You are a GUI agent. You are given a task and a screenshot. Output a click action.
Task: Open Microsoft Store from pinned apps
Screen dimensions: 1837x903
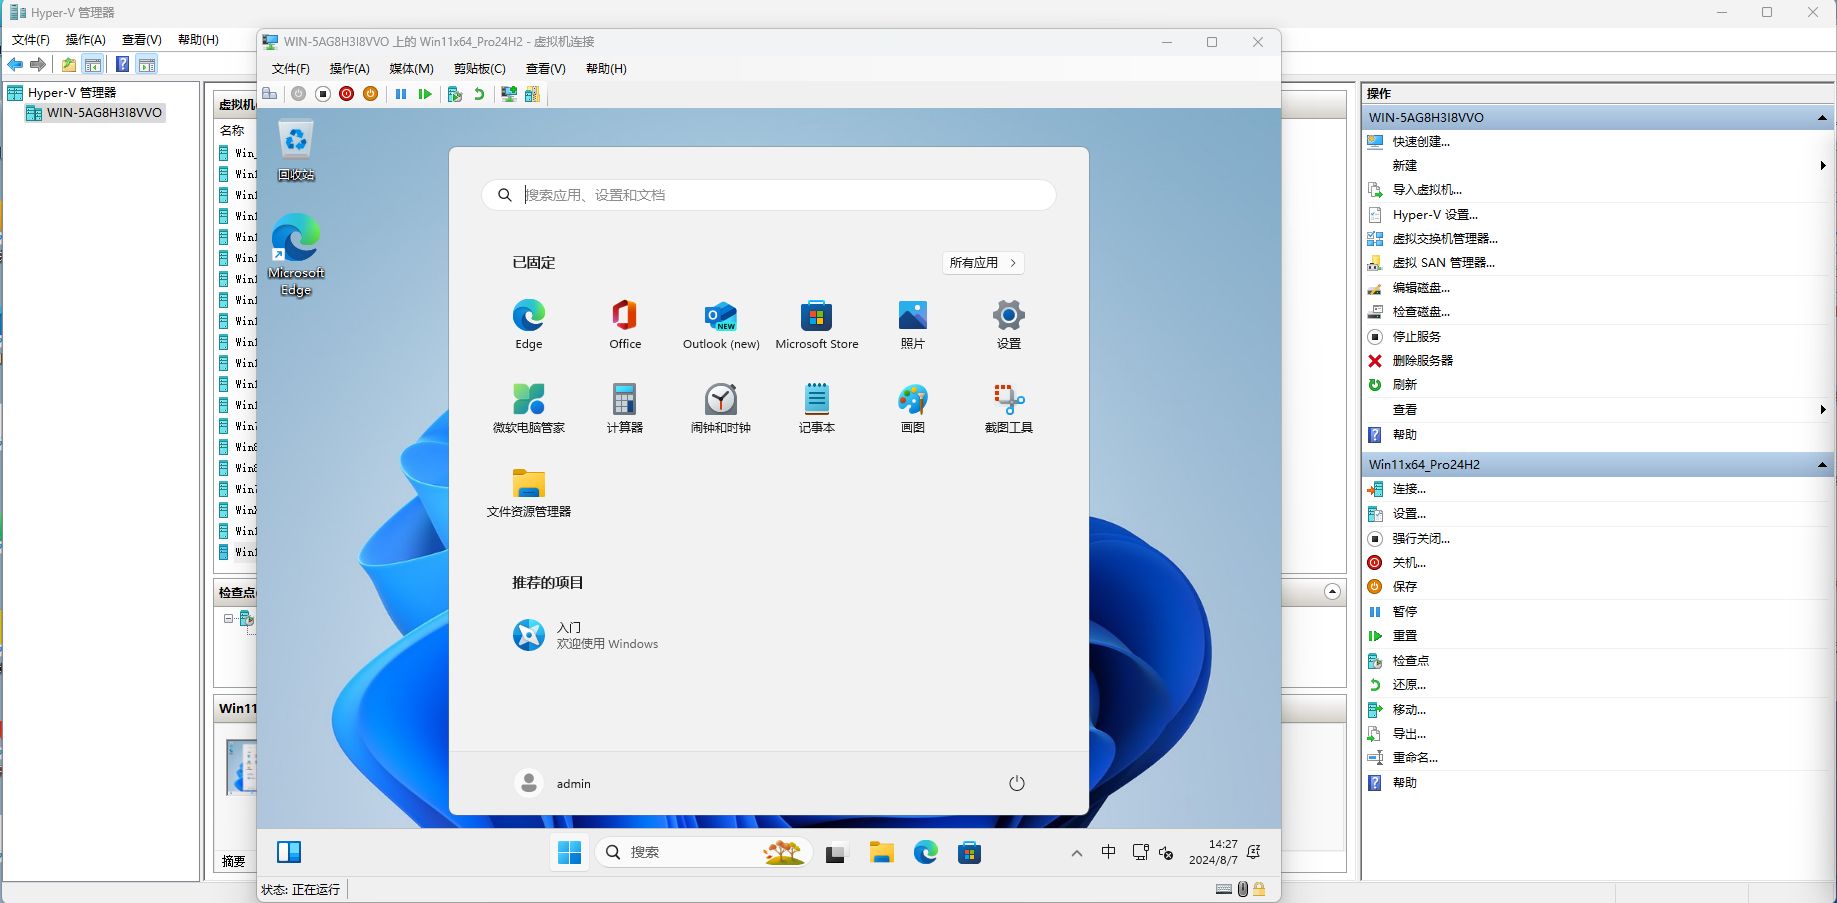817,324
